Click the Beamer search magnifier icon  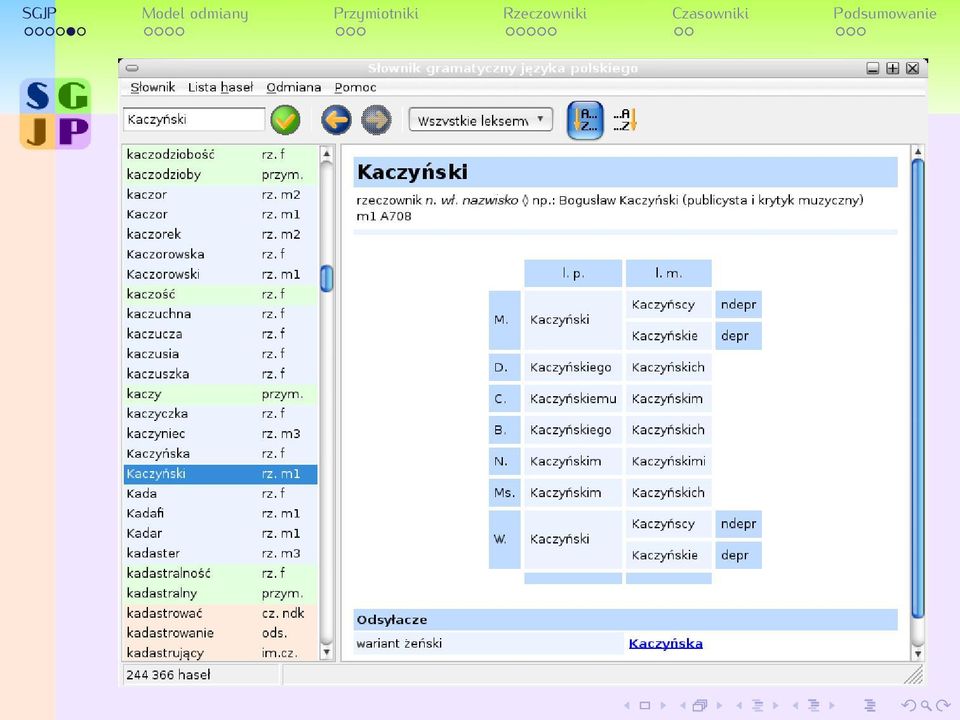[926, 705]
